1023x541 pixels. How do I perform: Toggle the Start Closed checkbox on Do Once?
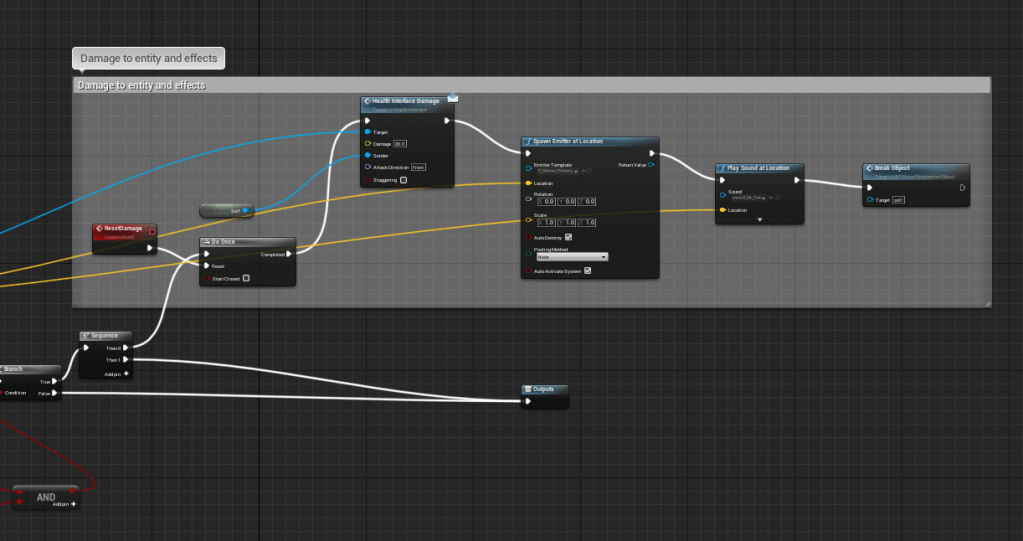click(246, 279)
